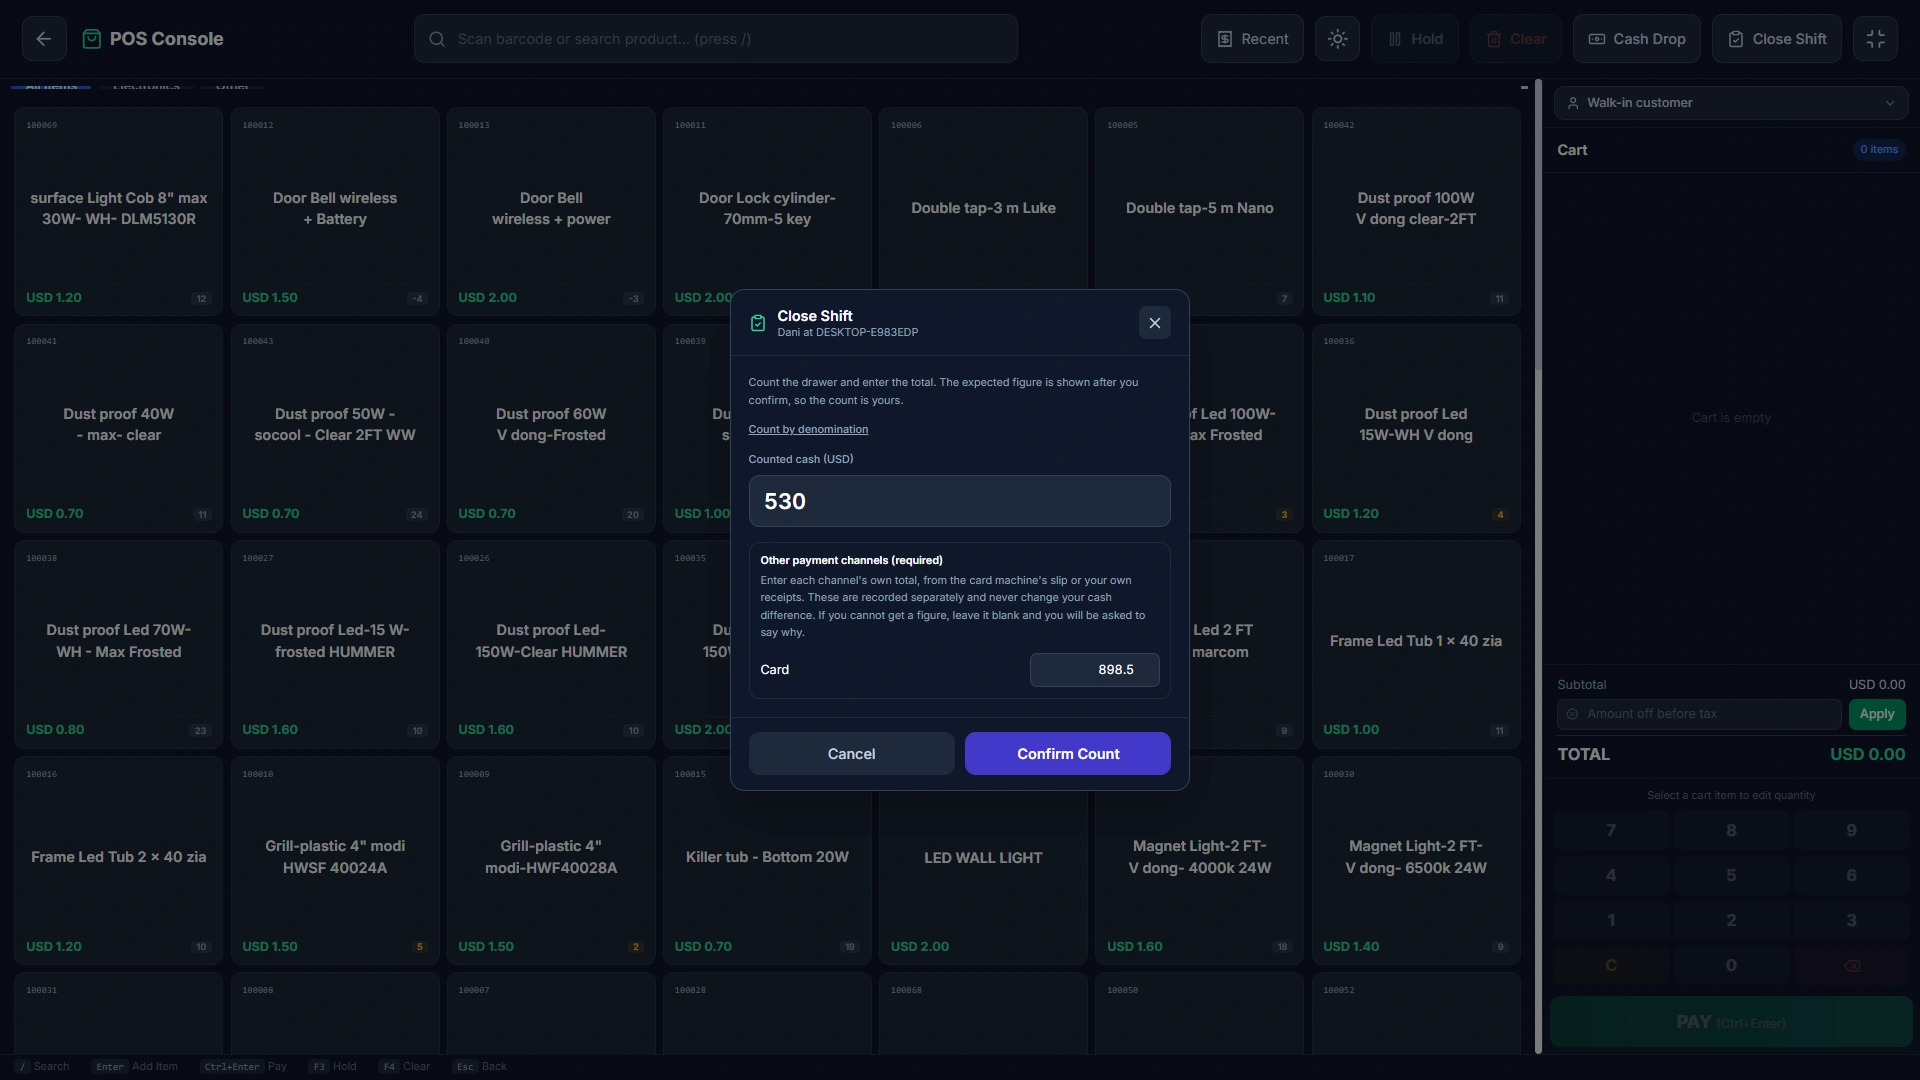Open the Recent receipts list

click(1252, 39)
